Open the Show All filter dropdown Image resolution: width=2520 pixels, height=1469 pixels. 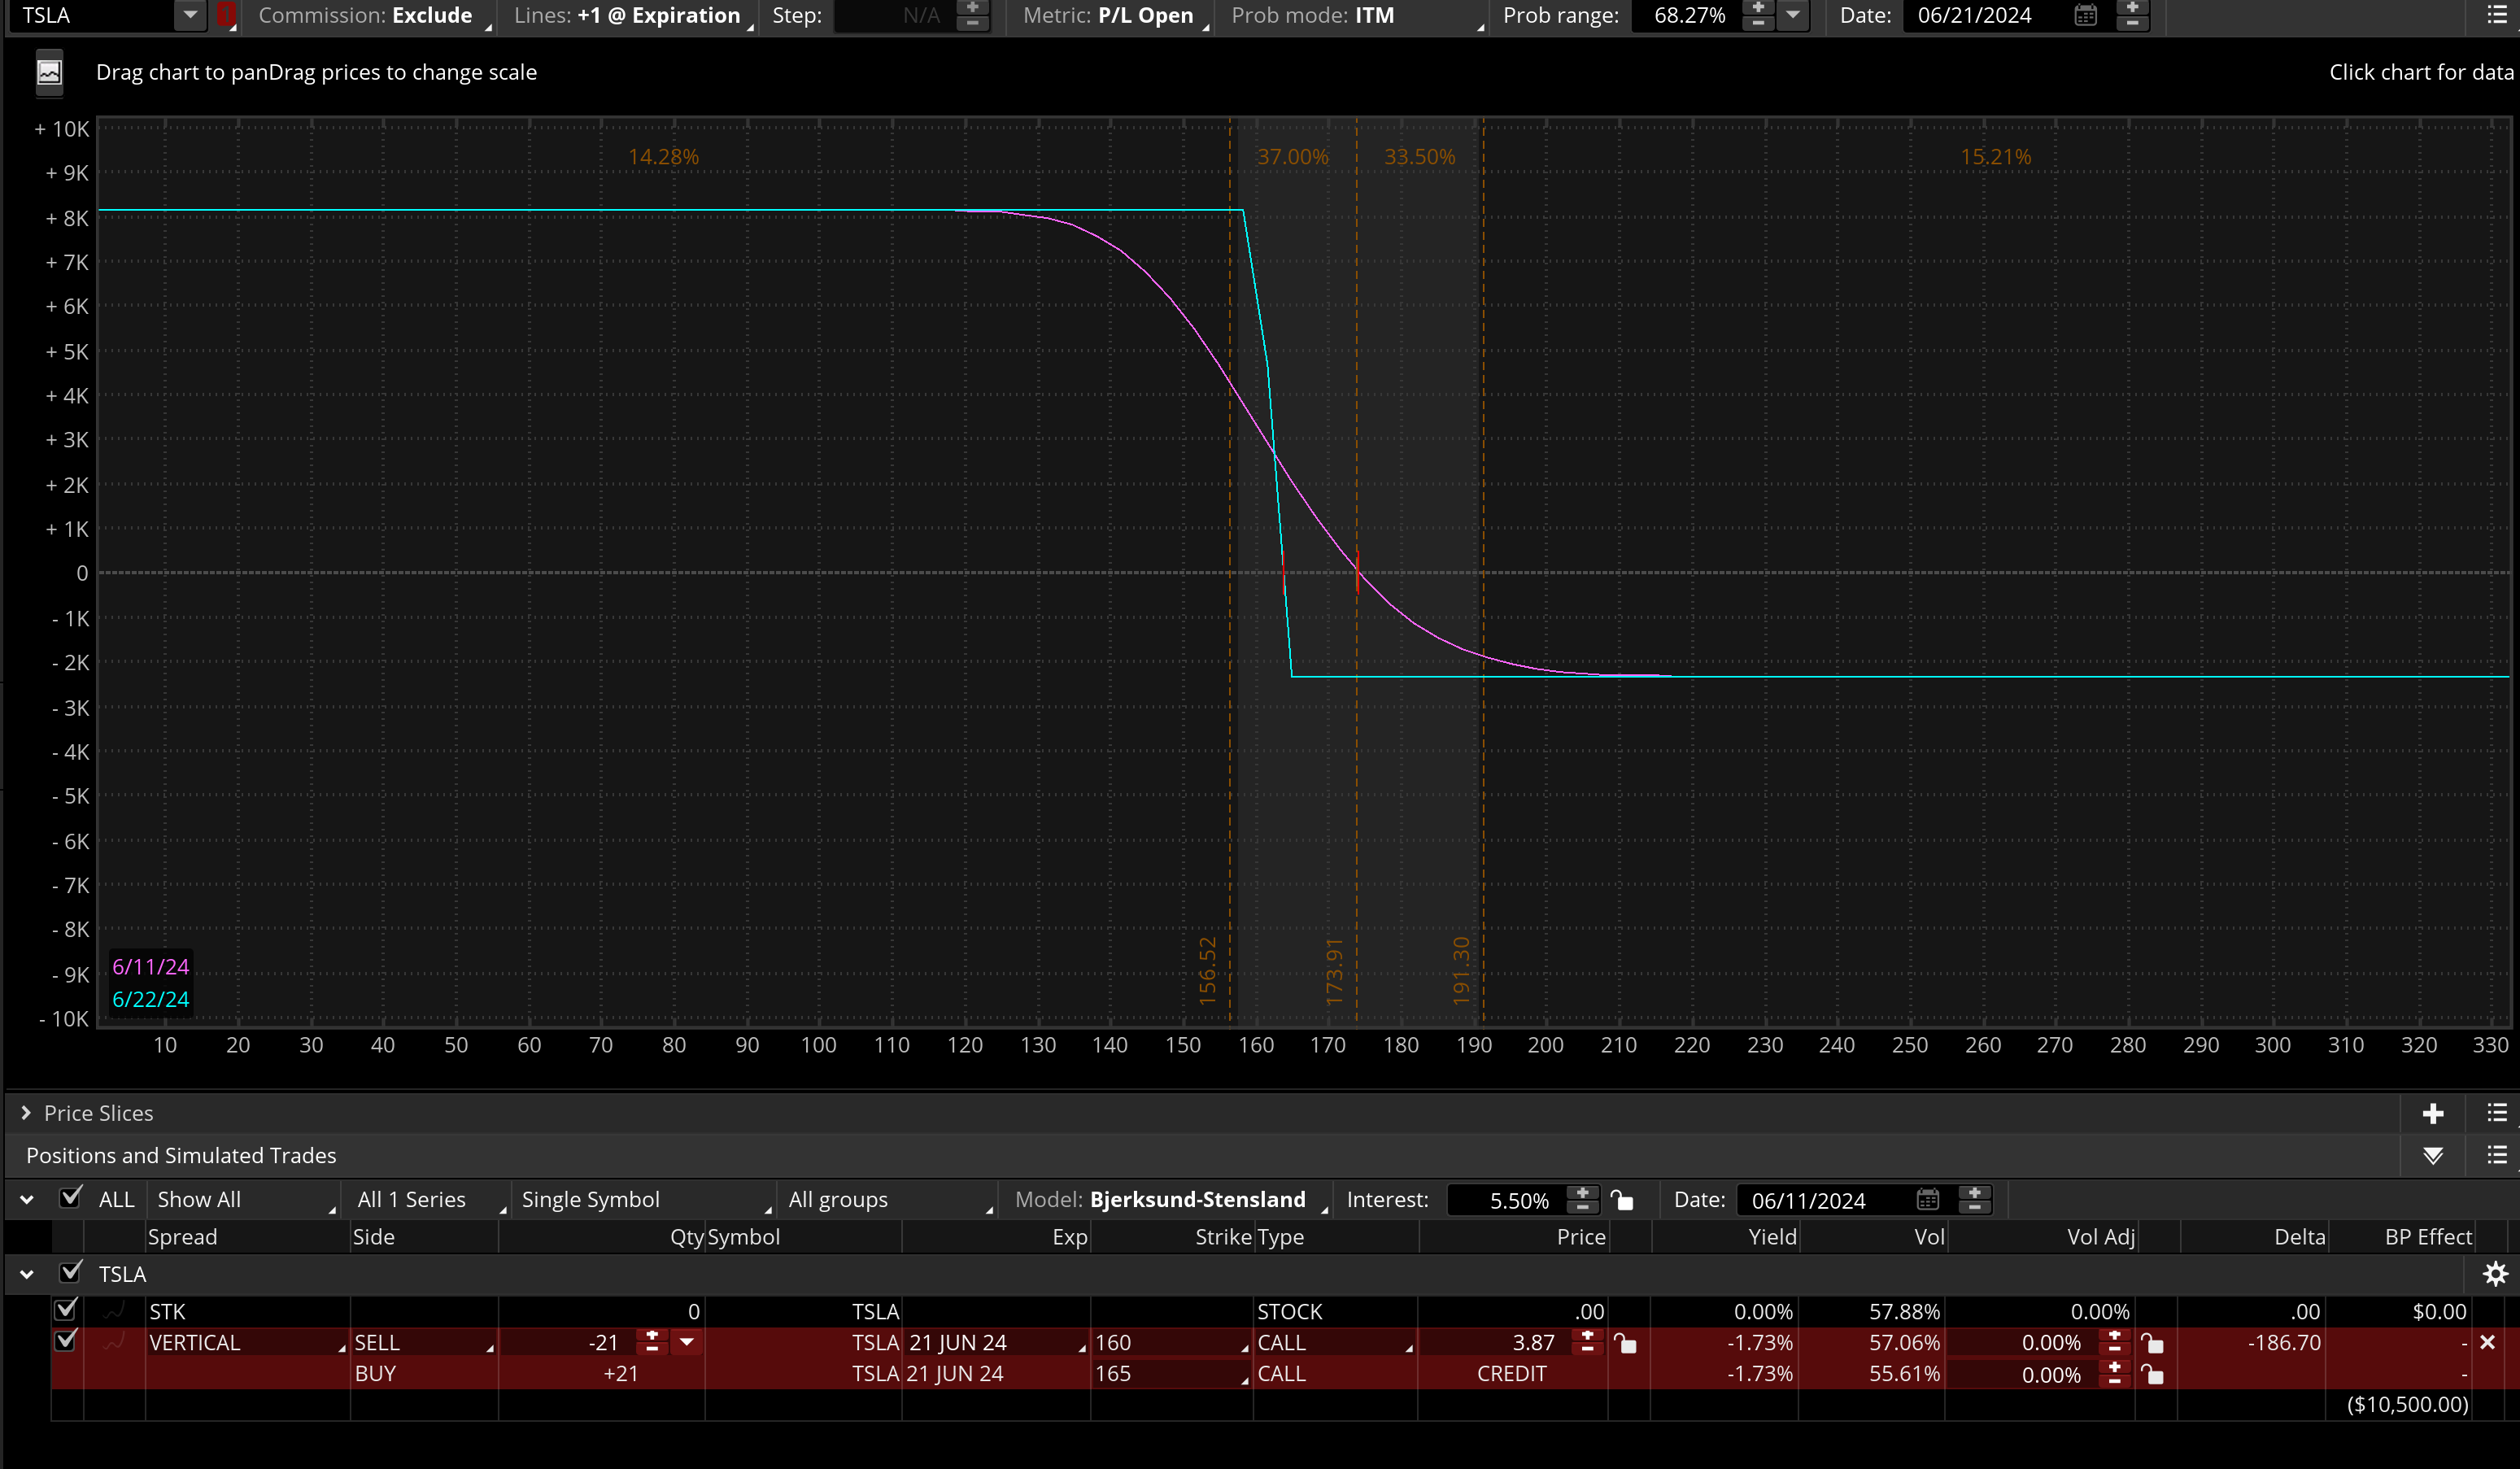(243, 1199)
